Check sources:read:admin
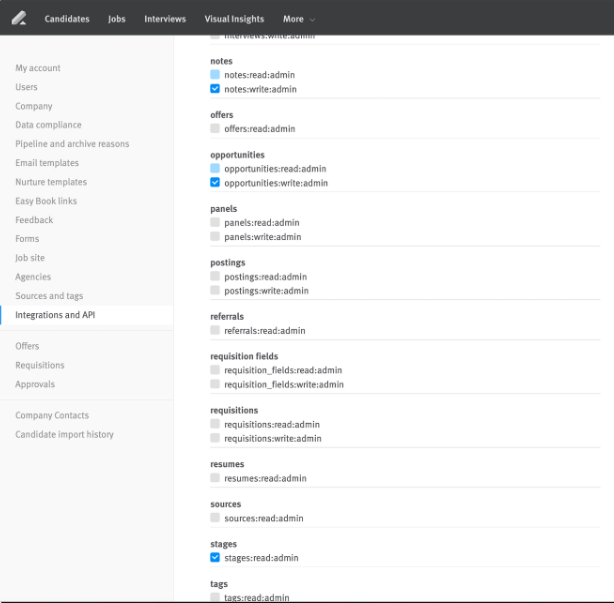Screen dimensions: 614x603 click(215, 518)
